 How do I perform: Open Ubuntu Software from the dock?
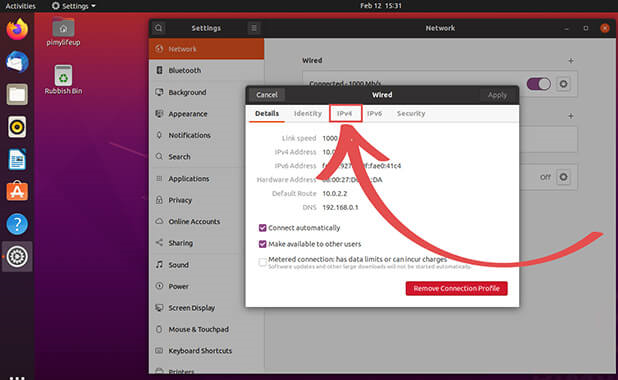click(17, 192)
